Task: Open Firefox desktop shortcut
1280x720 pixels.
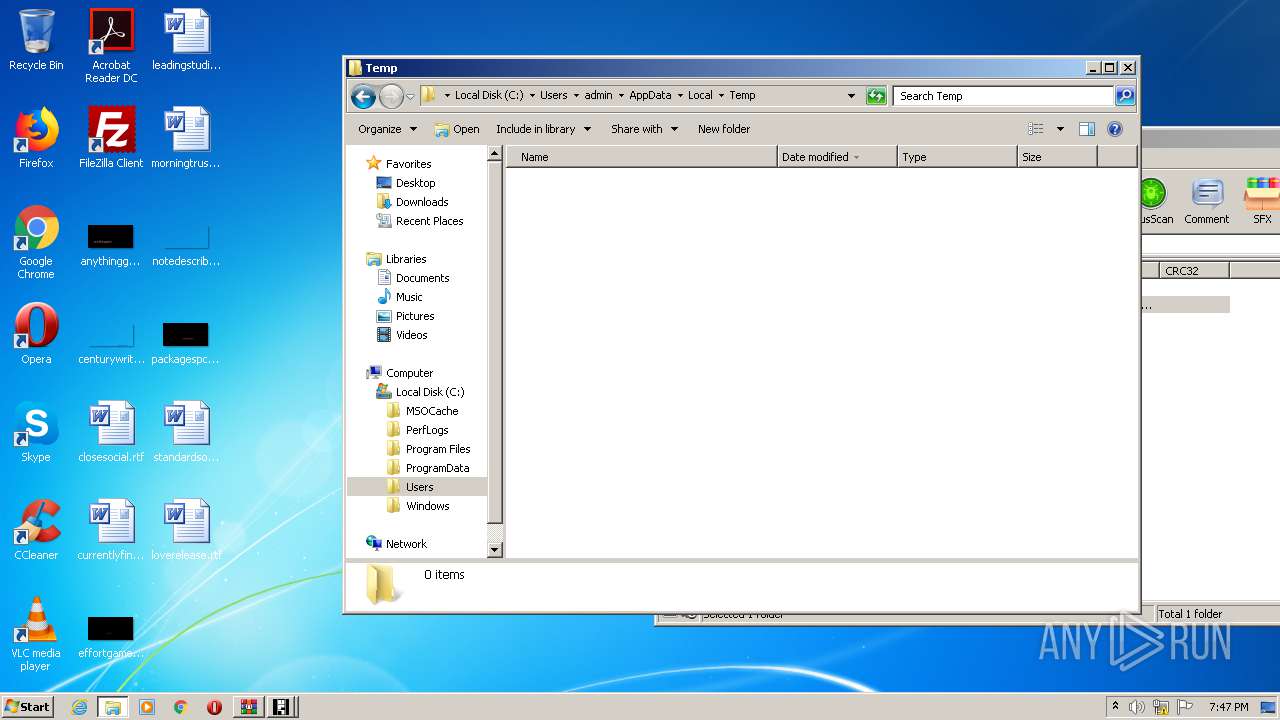Action: pyautogui.click(x=36, y=138)
